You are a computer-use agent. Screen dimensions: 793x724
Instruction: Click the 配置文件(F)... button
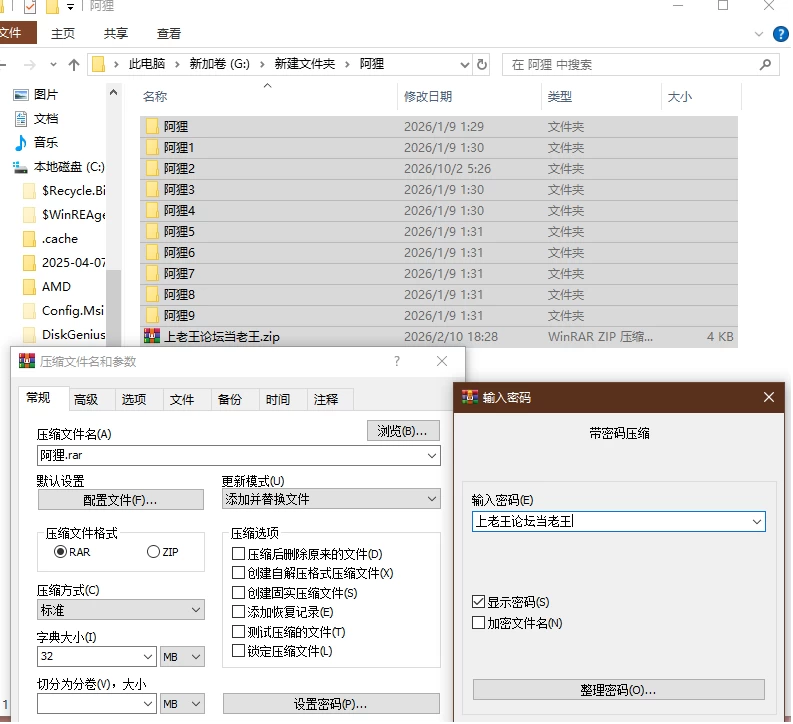[x=120, y=500]
